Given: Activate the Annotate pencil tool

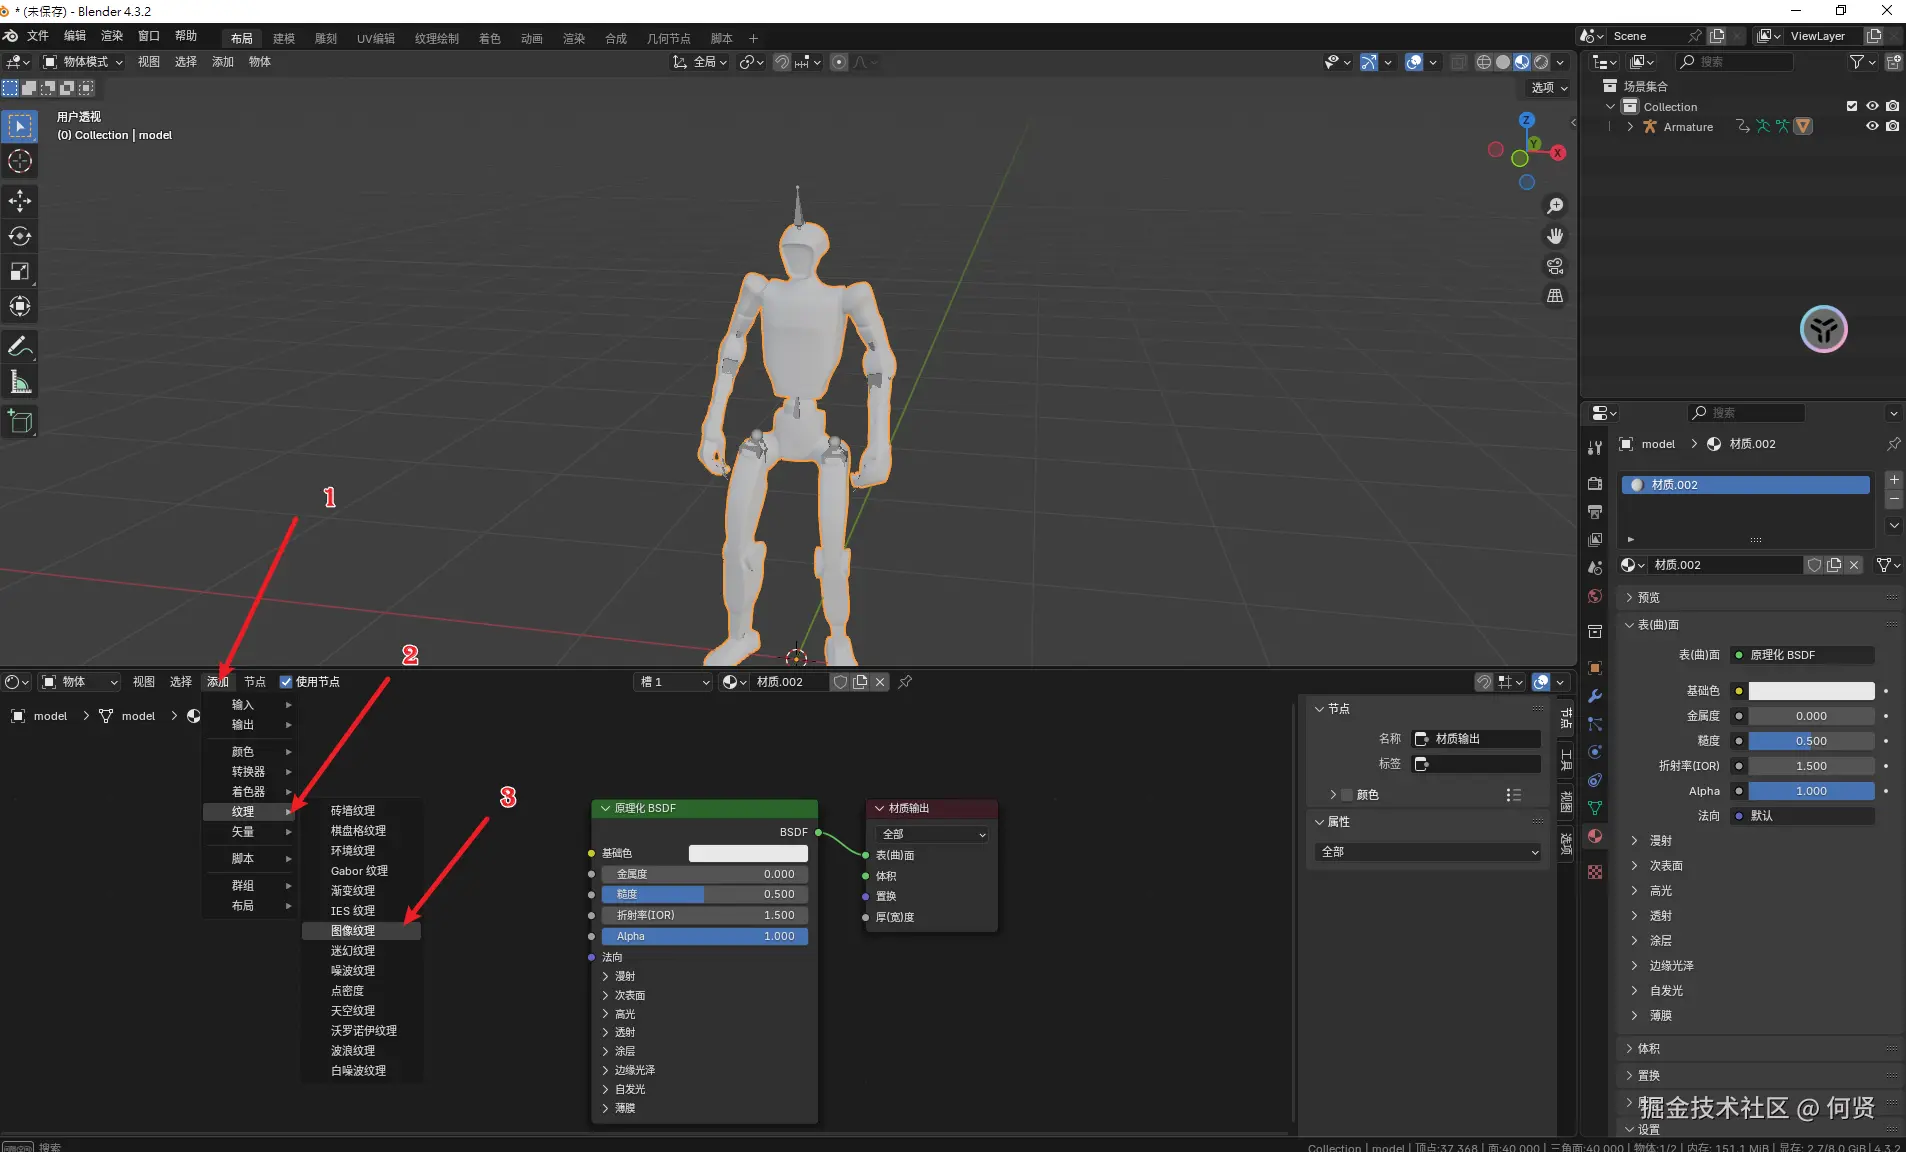Looking at the screenshot, I should point(20,347).
